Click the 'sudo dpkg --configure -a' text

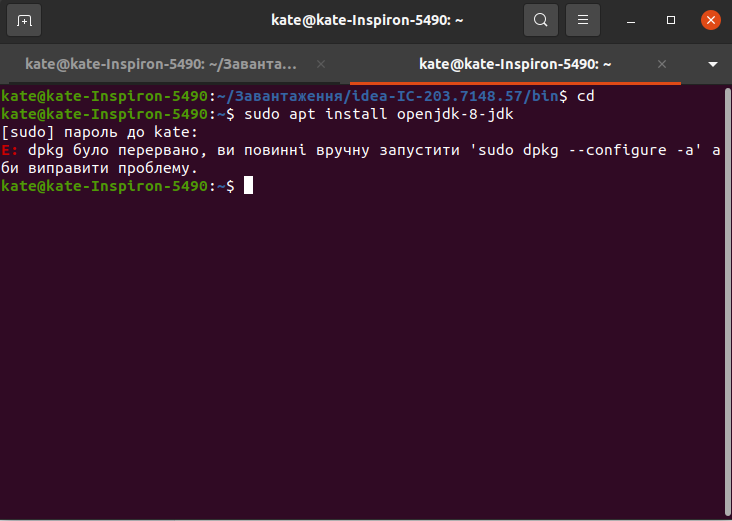point(585,150)
